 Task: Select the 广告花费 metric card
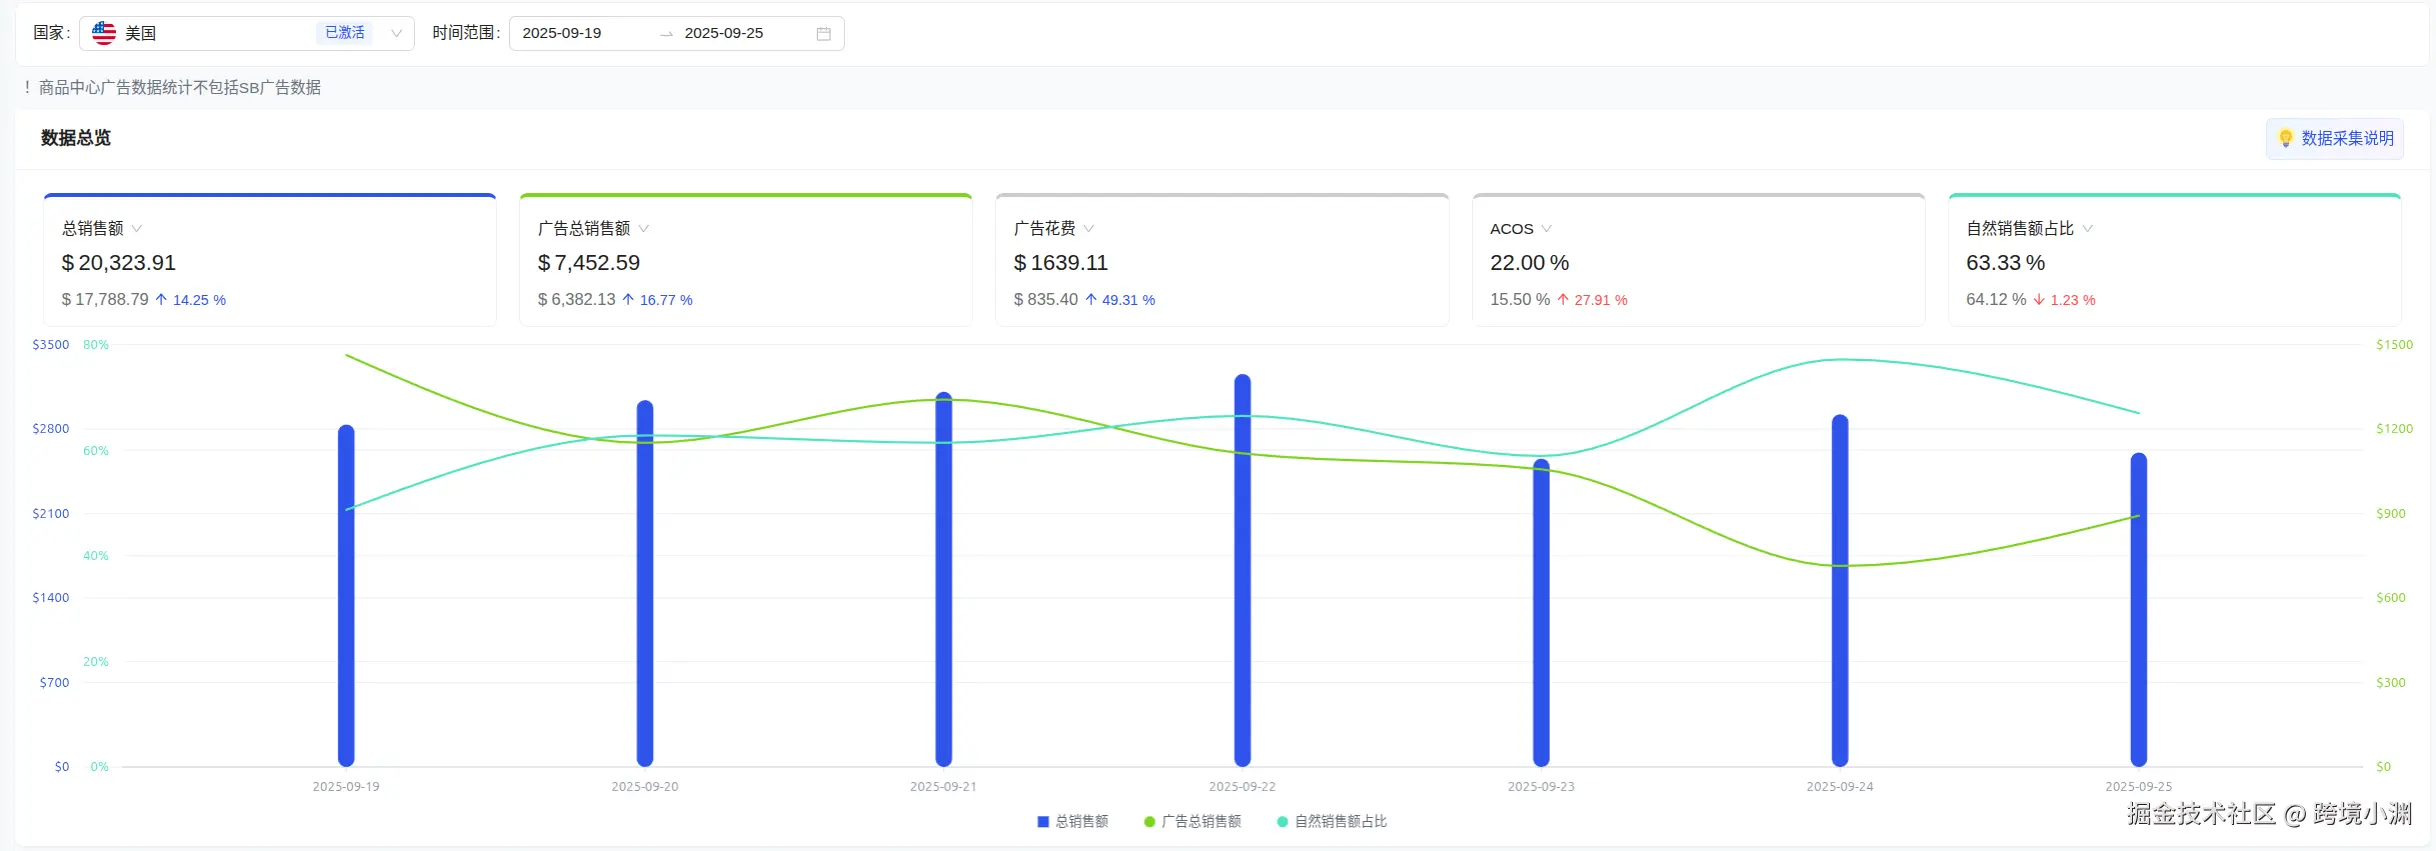click(x=1221, y=260)
